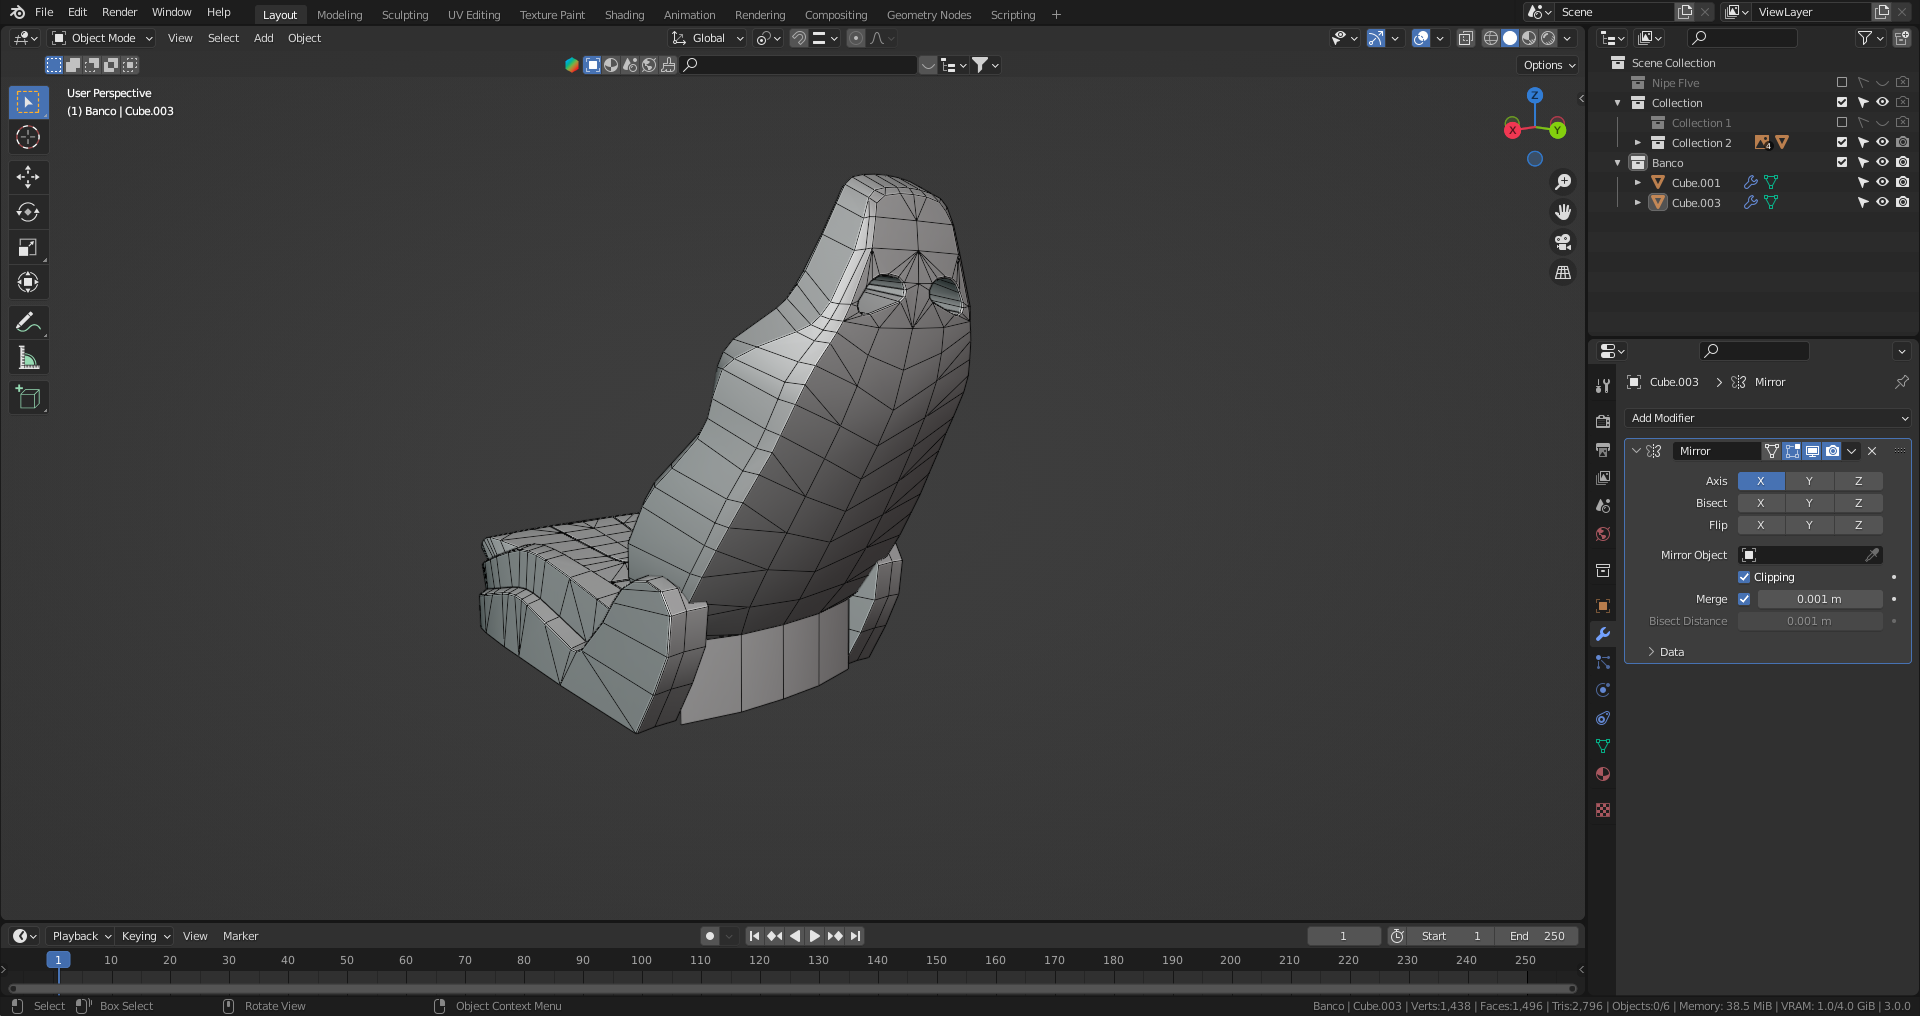1920x1016 pixels.
Task: Click the Add Cube tool
Action: coord(28,397)
